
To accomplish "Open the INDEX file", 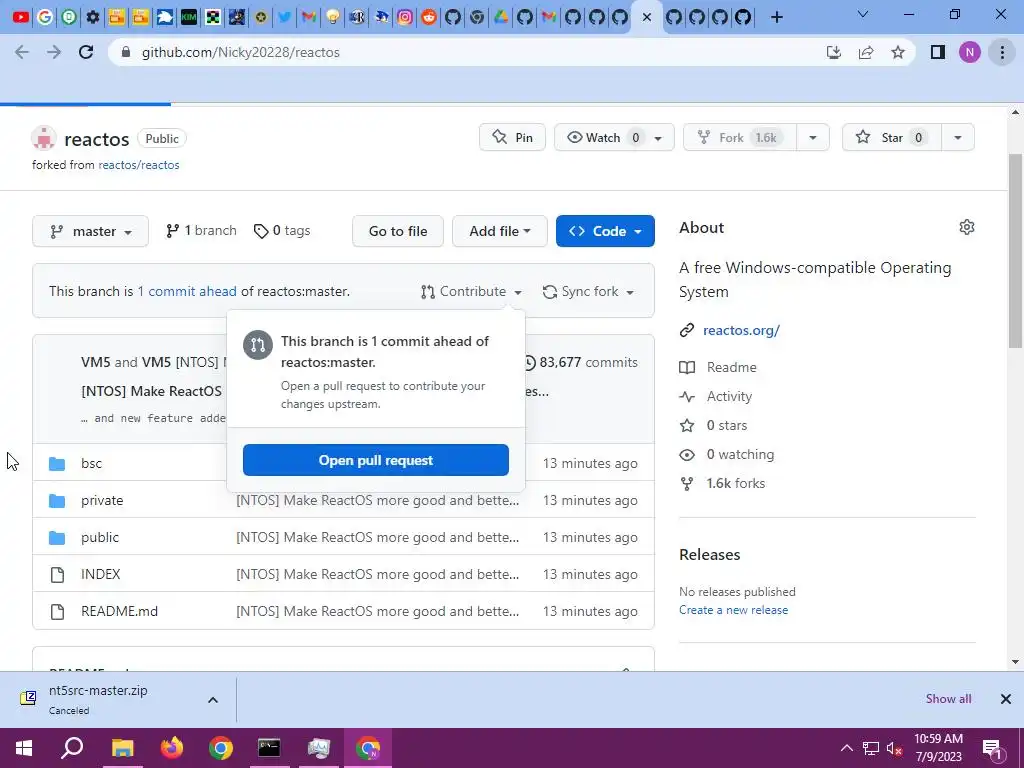I will pyautogui.click(x=101, y=574).
